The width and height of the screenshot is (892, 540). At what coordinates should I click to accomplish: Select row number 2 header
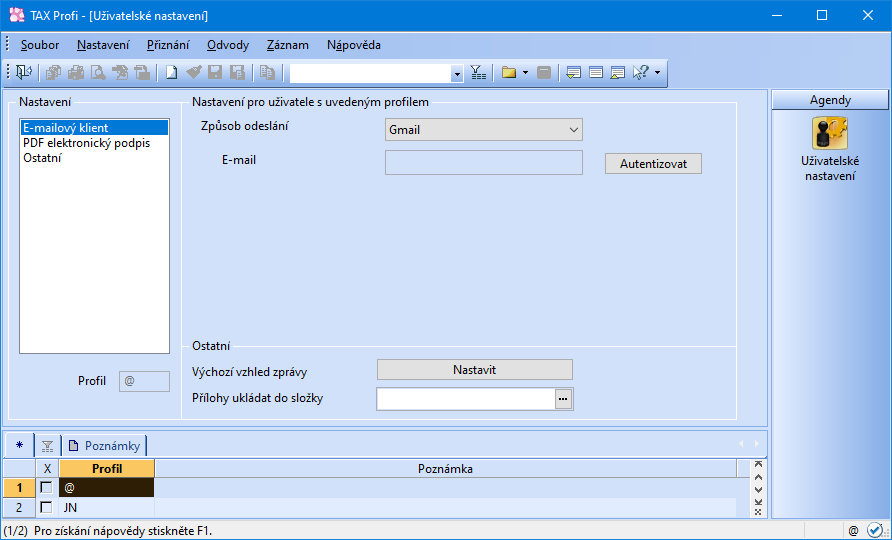click(x=19, y=507)
